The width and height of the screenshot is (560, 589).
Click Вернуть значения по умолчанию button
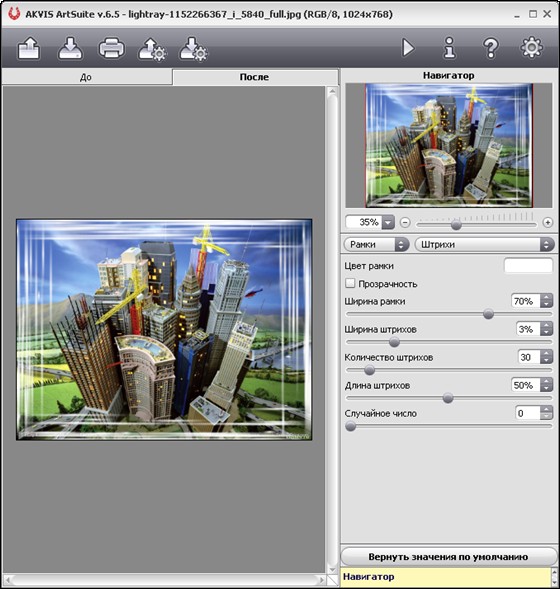[x=448, y=557]
